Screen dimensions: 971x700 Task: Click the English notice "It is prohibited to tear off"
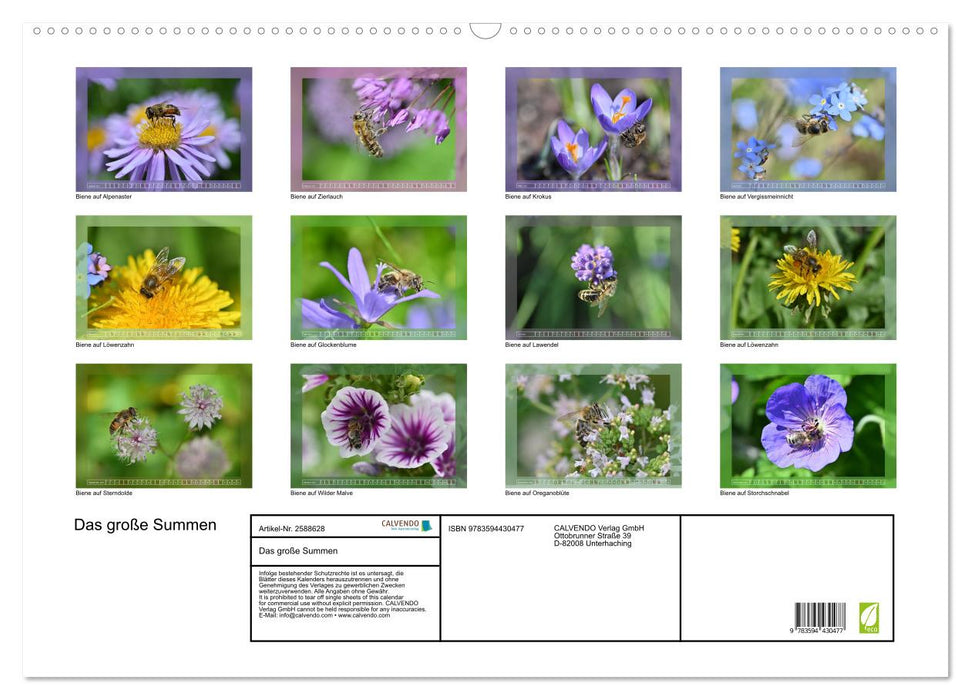coord(342,603)
